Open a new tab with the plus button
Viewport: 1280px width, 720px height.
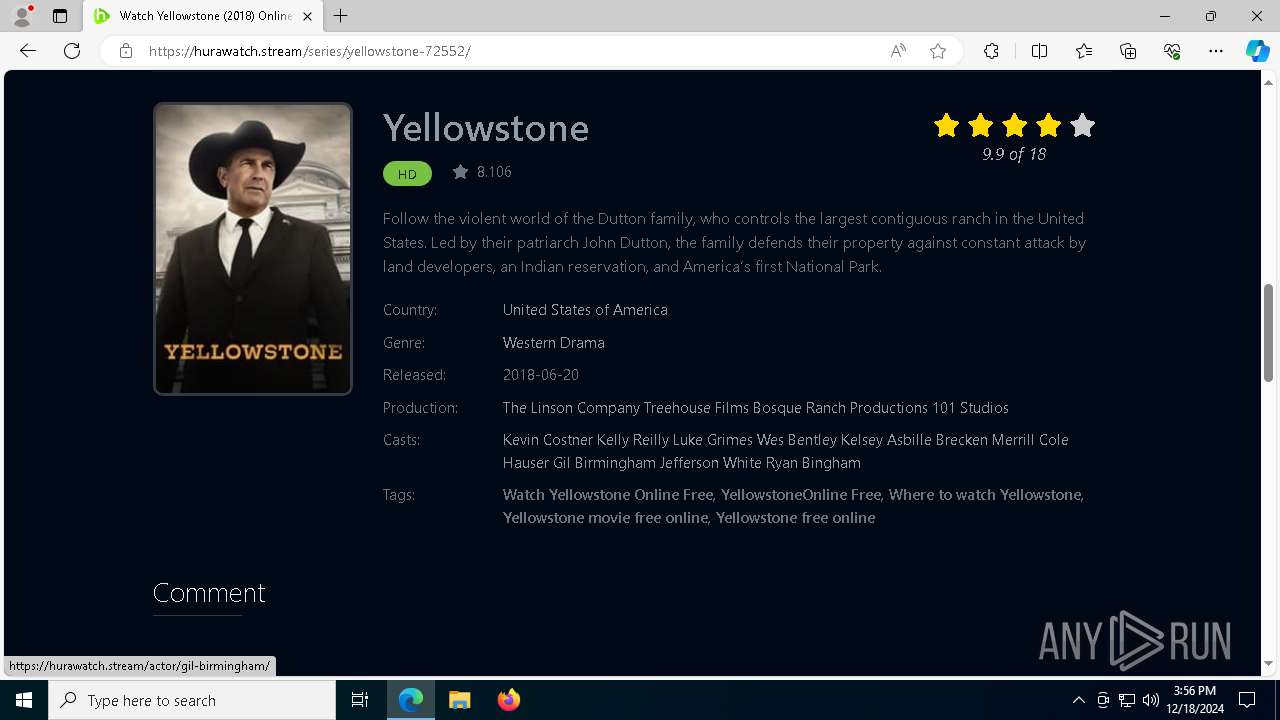point(341,16)
